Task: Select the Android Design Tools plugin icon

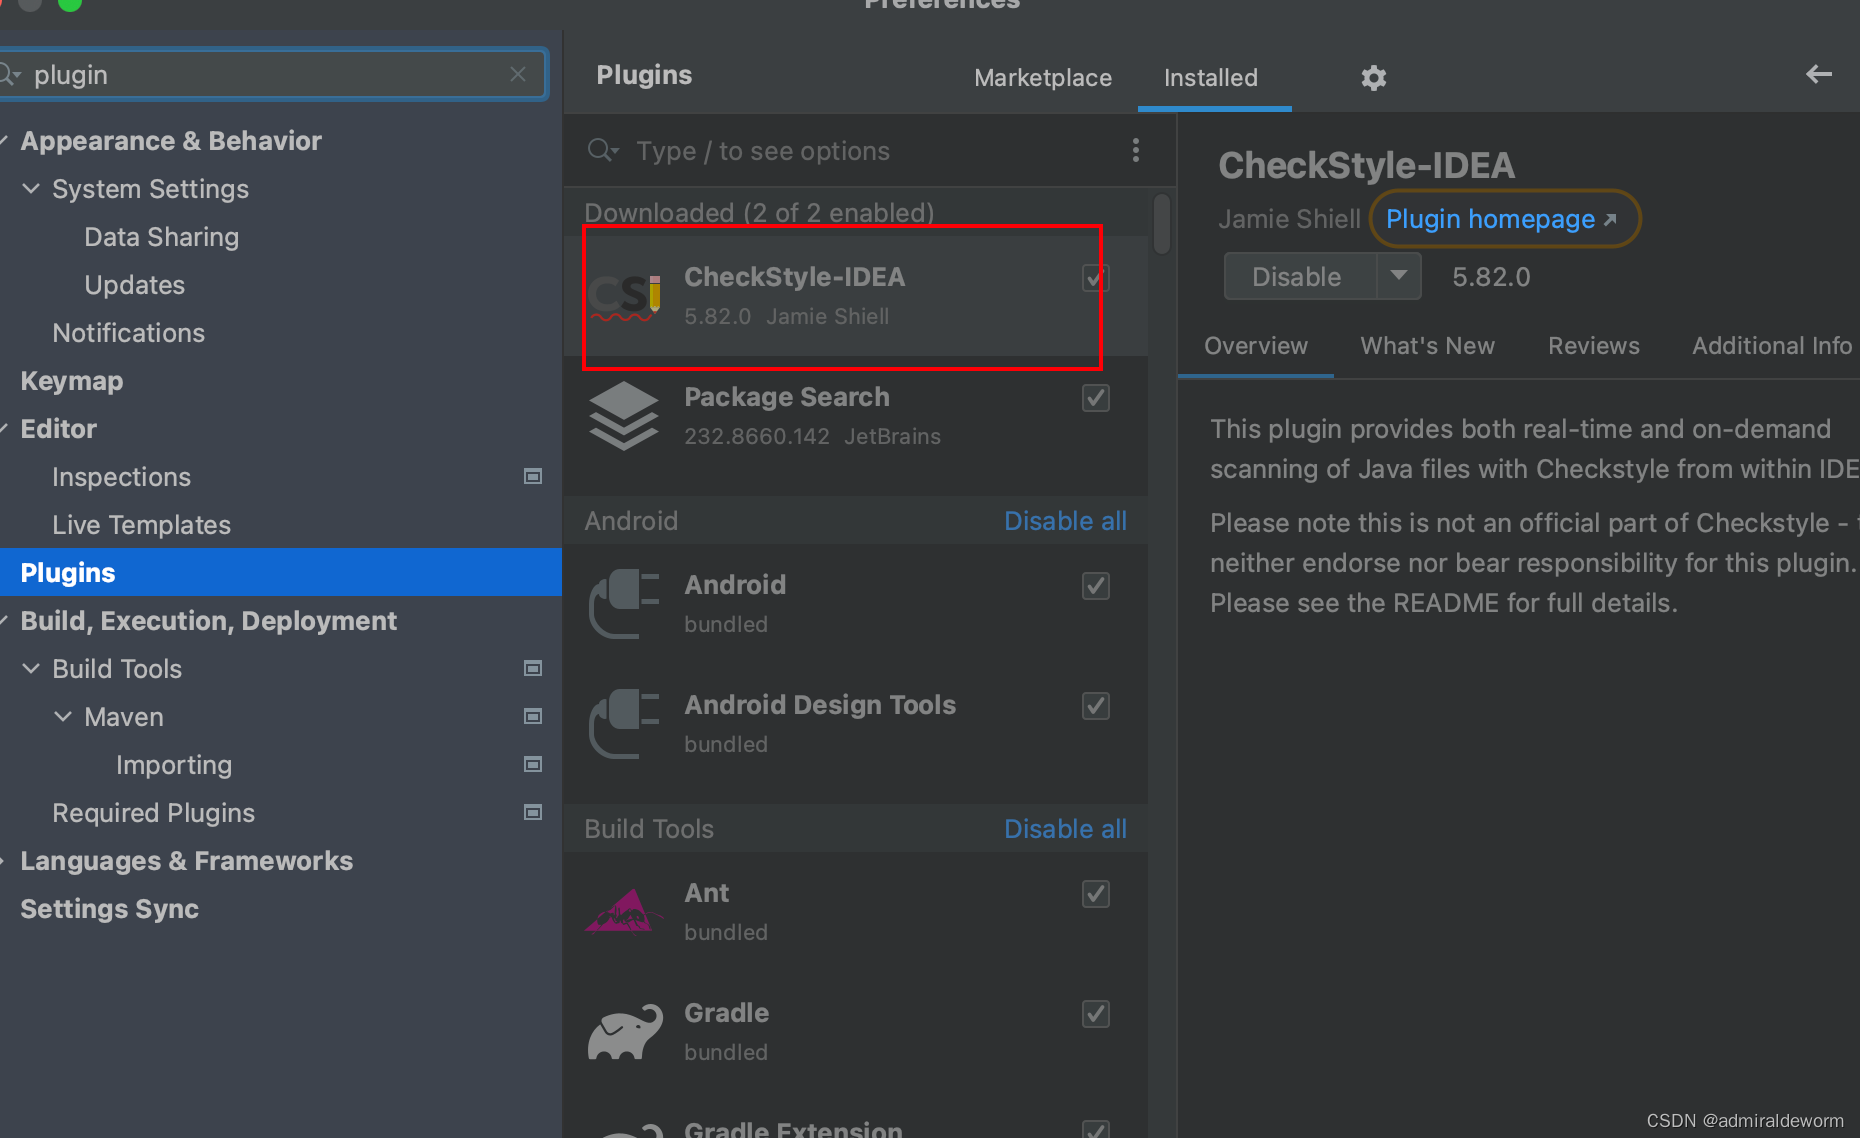Action: coord(624,724)
